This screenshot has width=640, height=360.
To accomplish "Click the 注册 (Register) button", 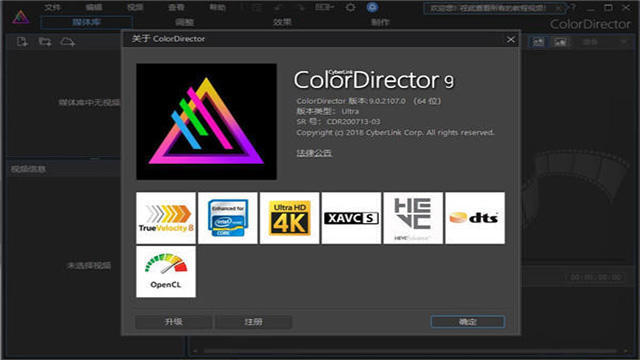I will click(253, 322).
